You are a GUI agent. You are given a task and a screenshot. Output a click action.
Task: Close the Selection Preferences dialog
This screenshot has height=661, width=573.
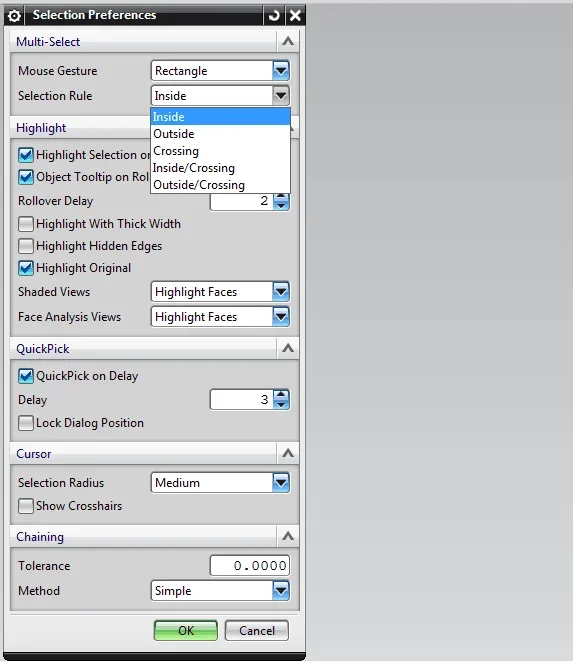(295, 16)
